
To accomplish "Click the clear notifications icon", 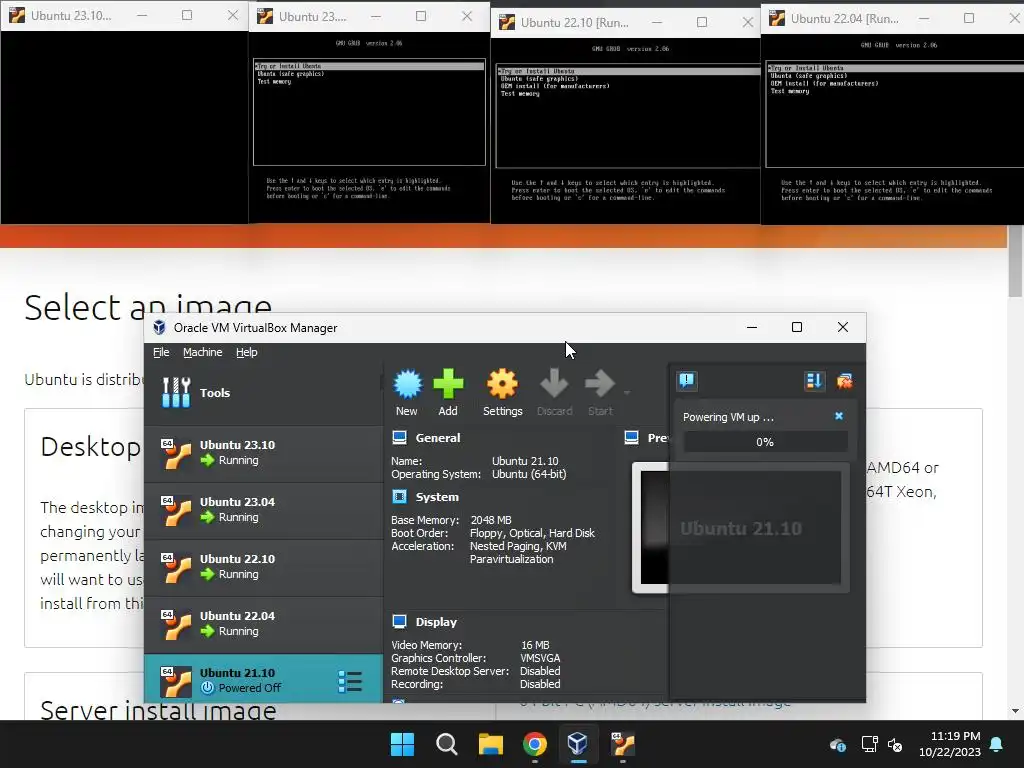I will [x=844, y=381].
